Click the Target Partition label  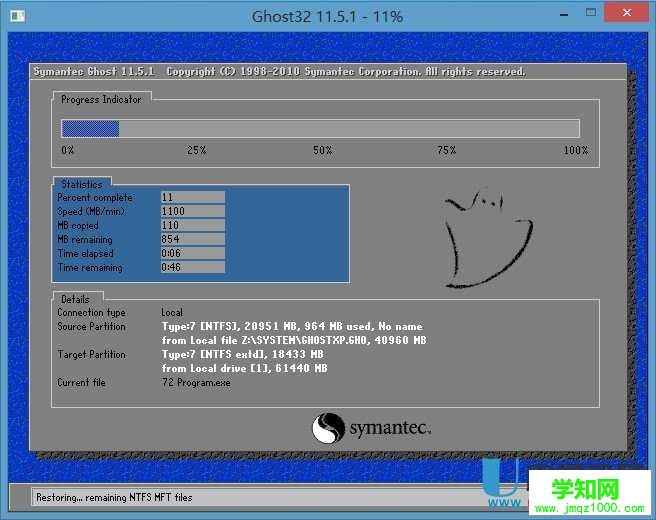pyautogui.click(x=92, y=354)
